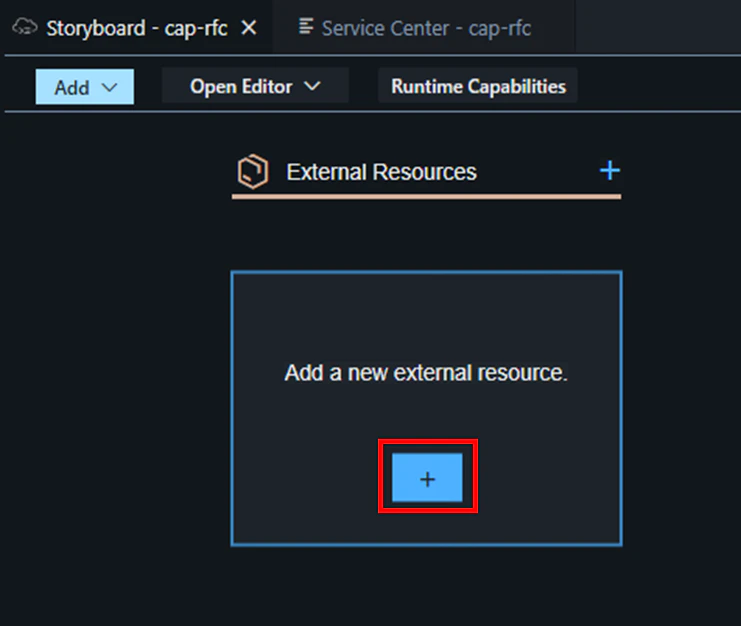Select the Storyboard - cap-rfc tab
The width and height of the screenshot is (741, 626).
[x=136, y=27]
